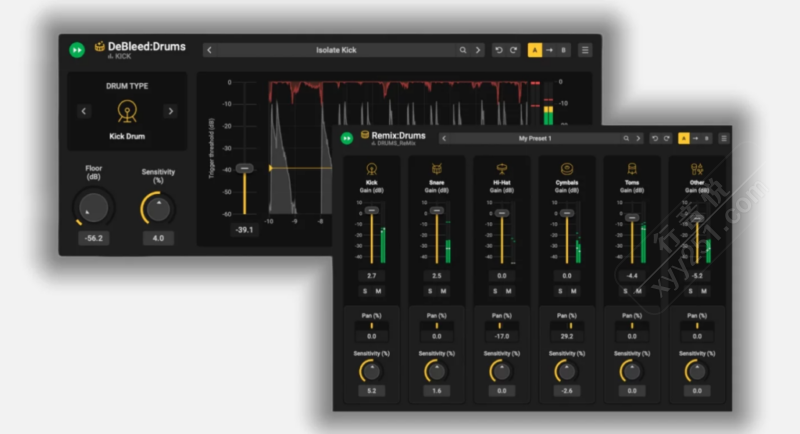This screenshot has width=800, height=434.
Task: Mute the Kick channel
Action: coord(379,291)
